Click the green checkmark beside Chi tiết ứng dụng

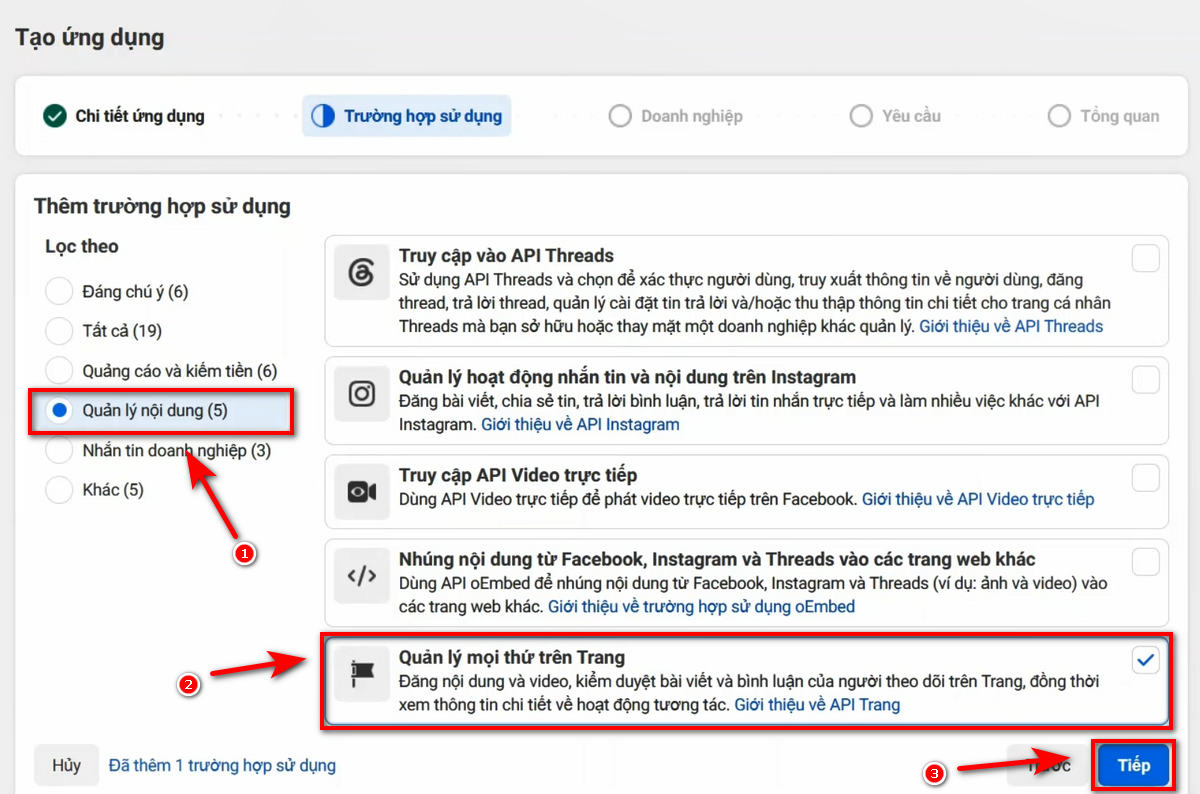click(x=54, y=116)
